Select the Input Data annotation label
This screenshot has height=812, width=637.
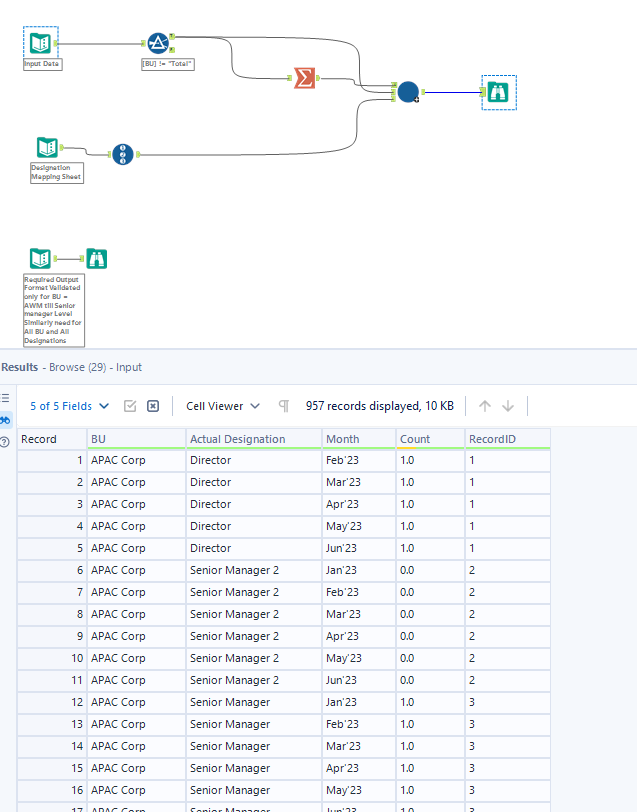point(42,64)
